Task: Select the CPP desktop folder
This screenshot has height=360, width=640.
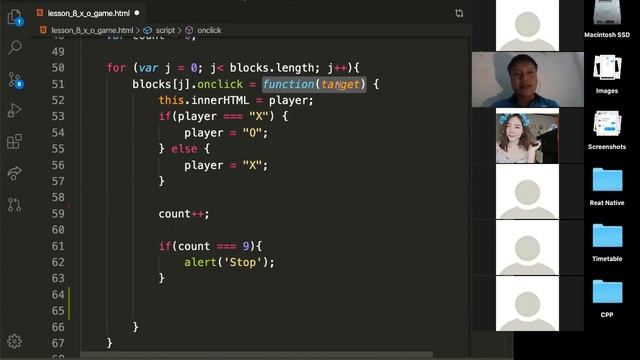Action: tap(607, 298)
